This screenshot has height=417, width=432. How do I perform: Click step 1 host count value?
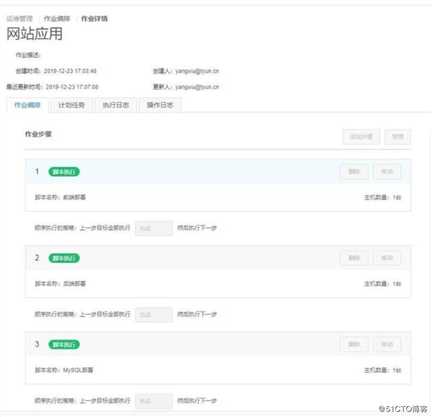coord(397,197)
